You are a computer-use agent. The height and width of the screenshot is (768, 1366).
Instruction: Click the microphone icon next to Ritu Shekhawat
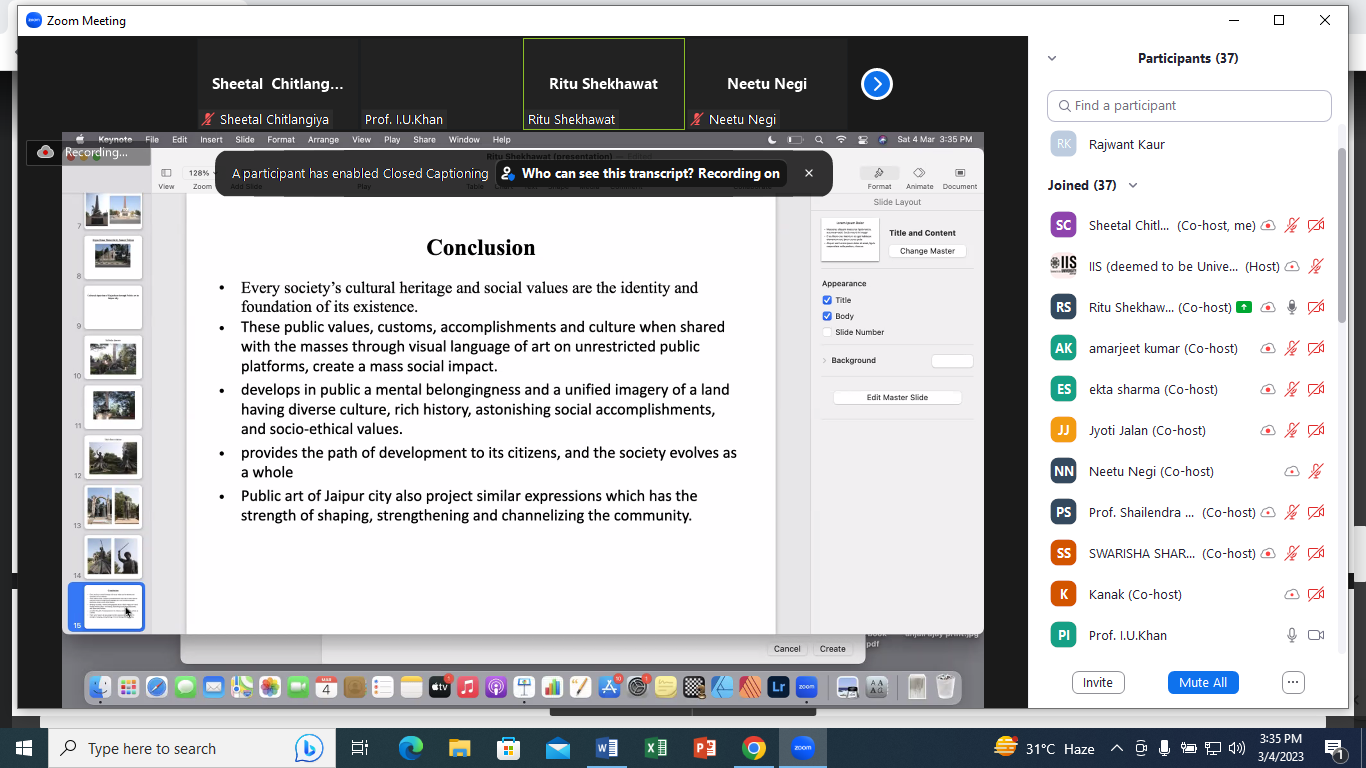tap(1292, 307)
